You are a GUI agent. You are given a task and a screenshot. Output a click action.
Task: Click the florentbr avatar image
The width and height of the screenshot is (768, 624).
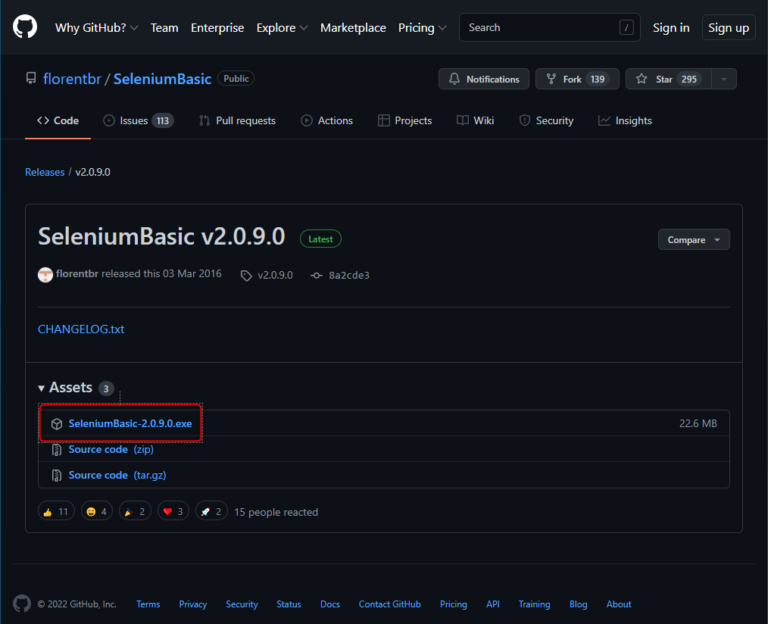point(45,275)
